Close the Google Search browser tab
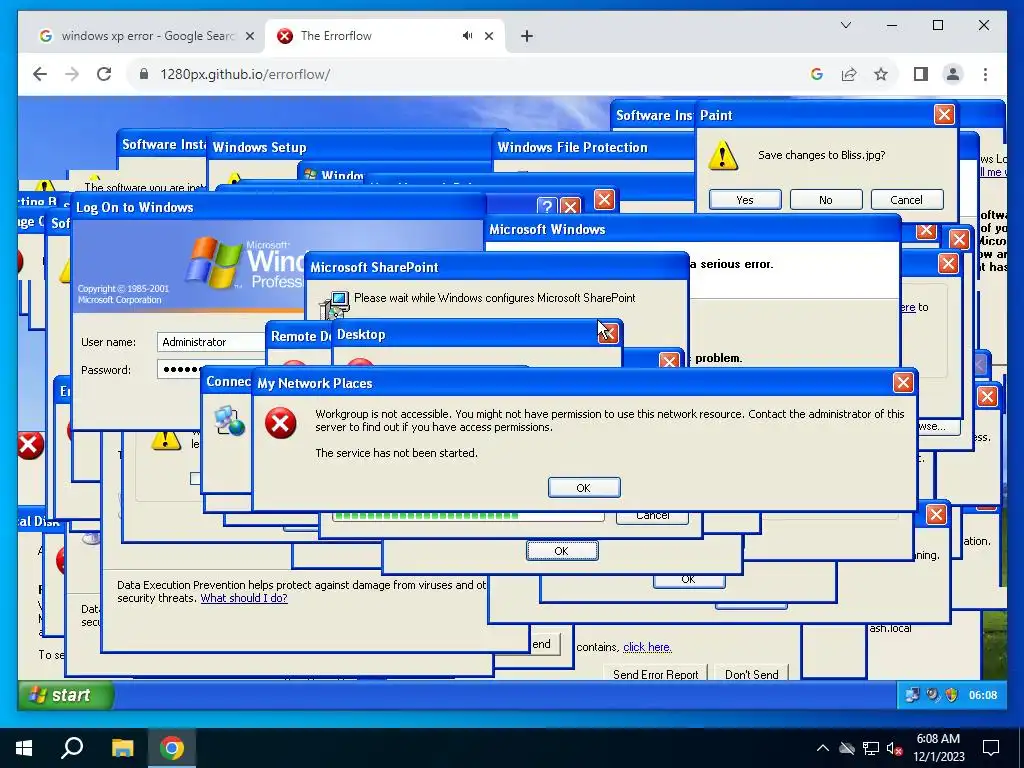The height and width of the screenshot is (768, 1024). [x=249, y=37]
